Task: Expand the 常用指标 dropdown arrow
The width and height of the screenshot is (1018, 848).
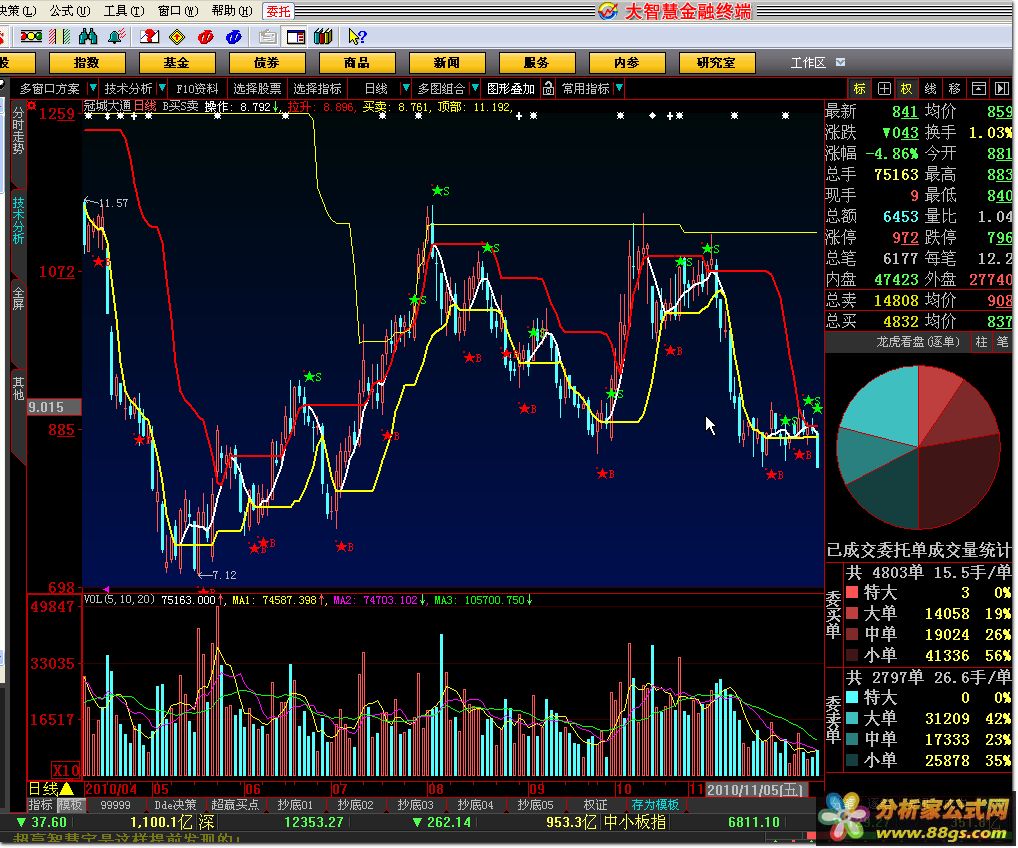Action: (x=619, y=88)
